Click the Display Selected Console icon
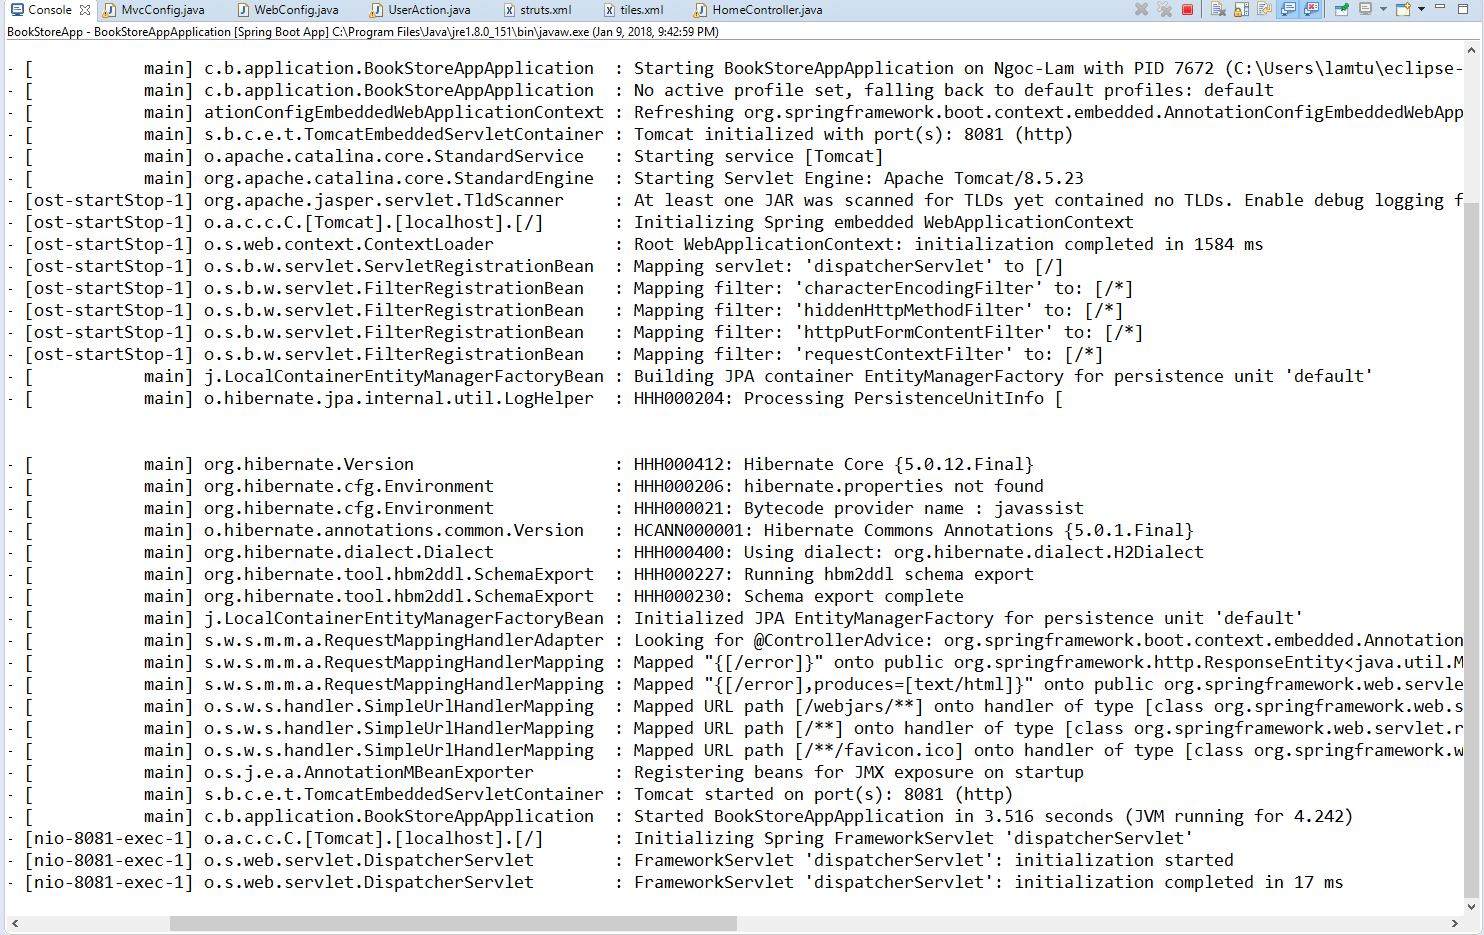The width and height of the screenshot is (1484, 935). [1365, 10]
